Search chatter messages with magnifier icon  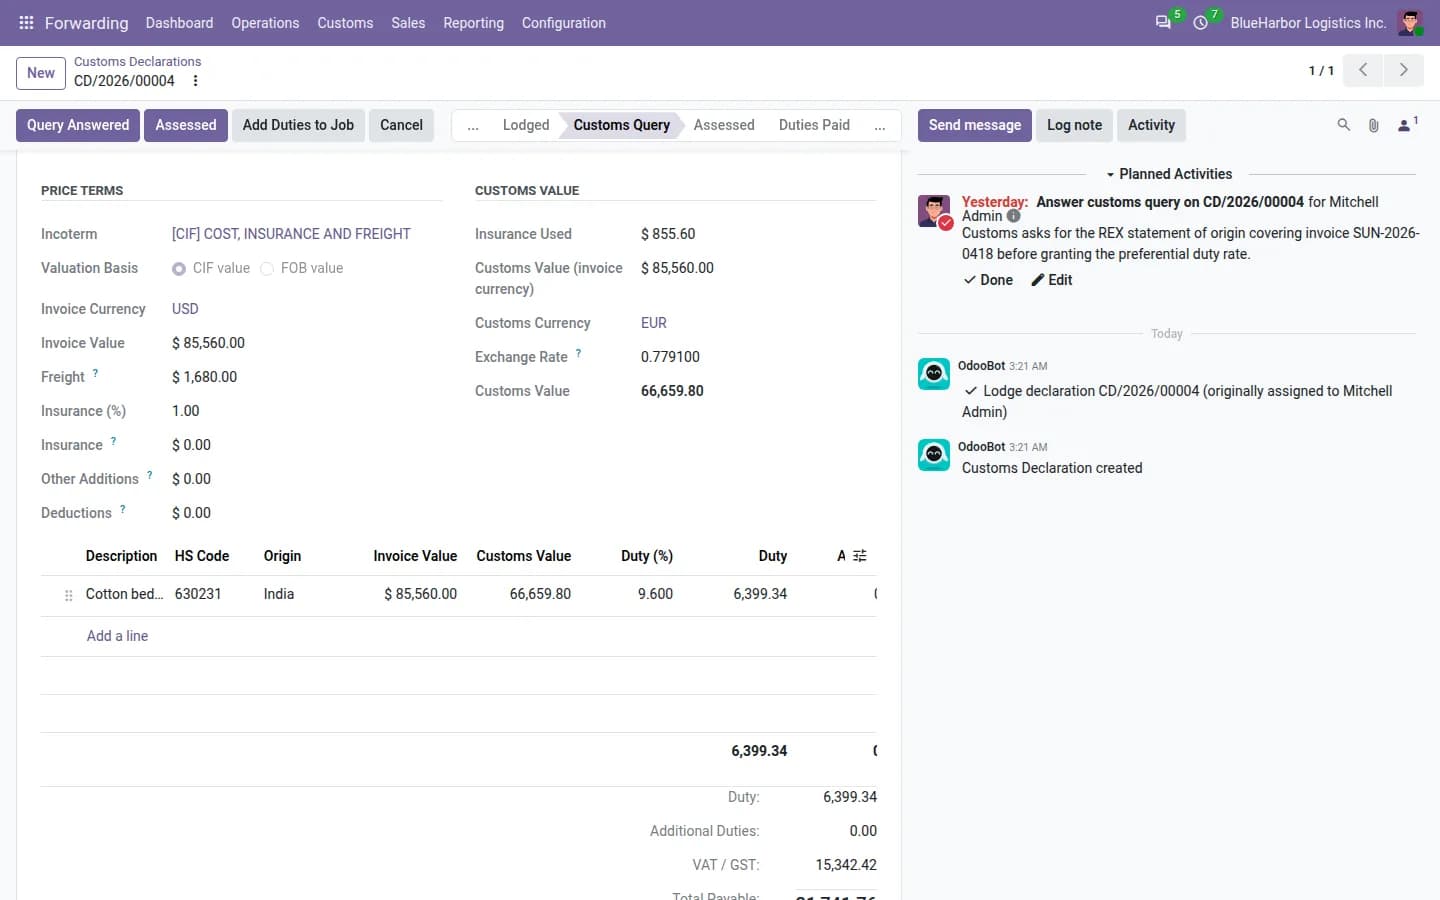[1344, 125]
